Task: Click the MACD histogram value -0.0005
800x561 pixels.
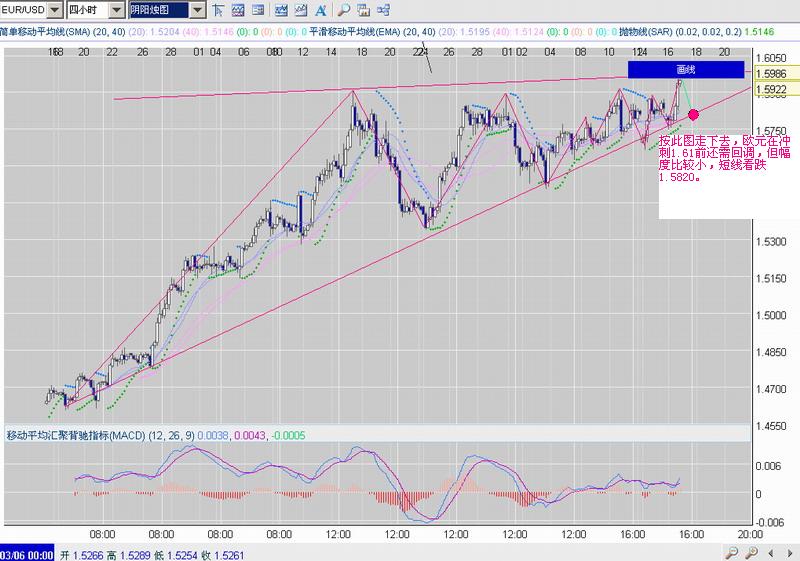Action: 288,435
